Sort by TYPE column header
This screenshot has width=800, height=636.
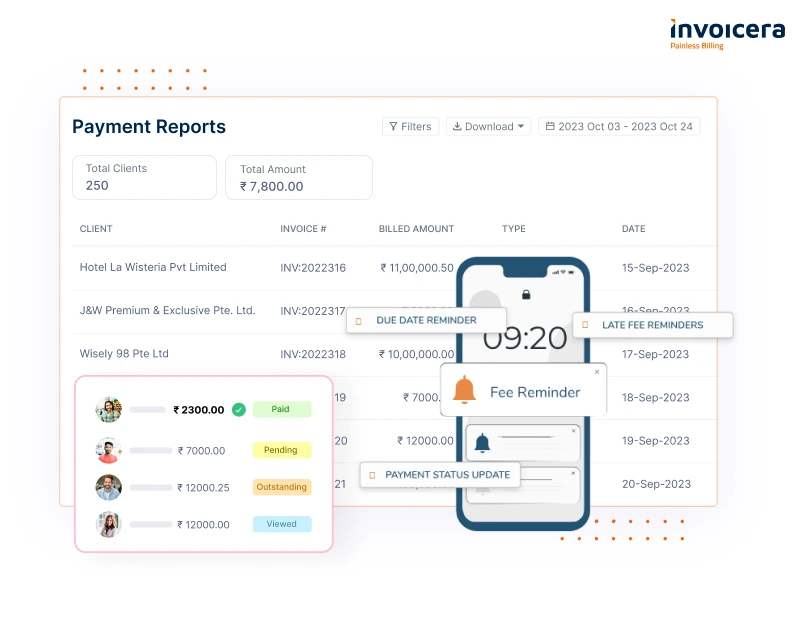point(513,229)
